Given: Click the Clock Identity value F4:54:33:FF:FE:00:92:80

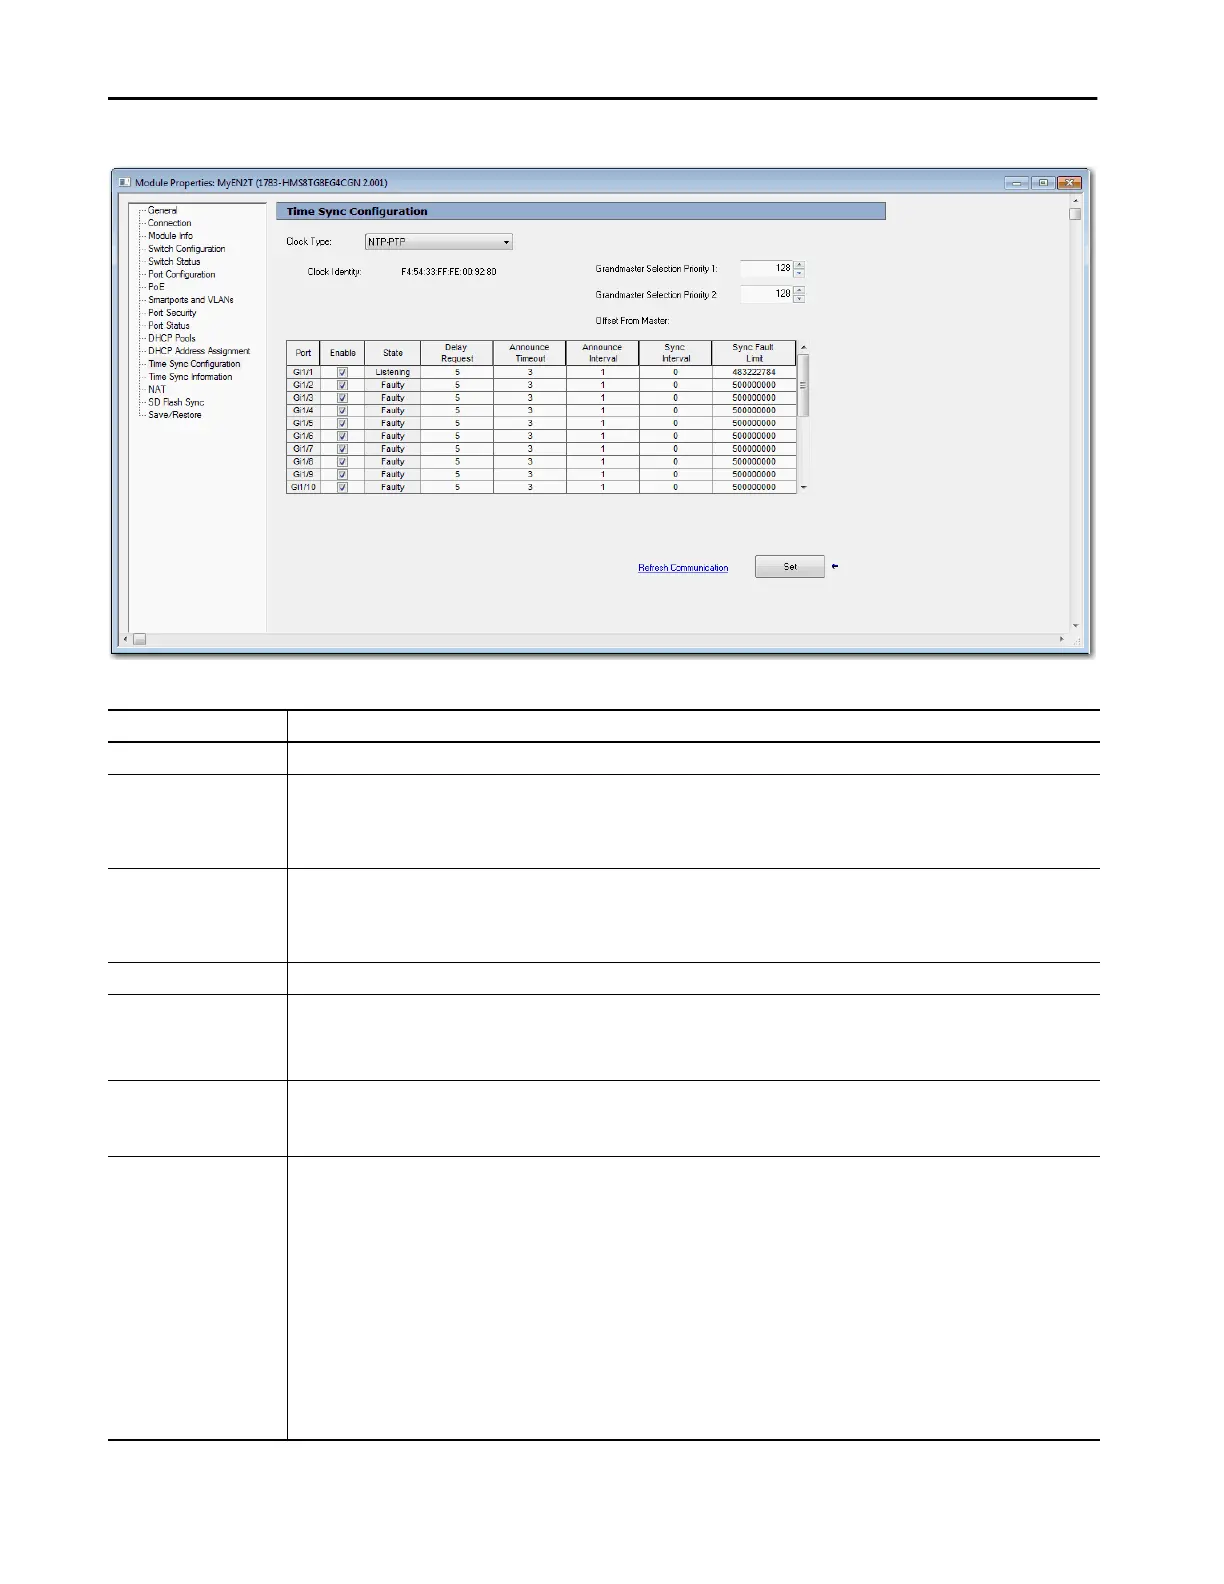Looking at the screenshot, I should pos(449,272).
